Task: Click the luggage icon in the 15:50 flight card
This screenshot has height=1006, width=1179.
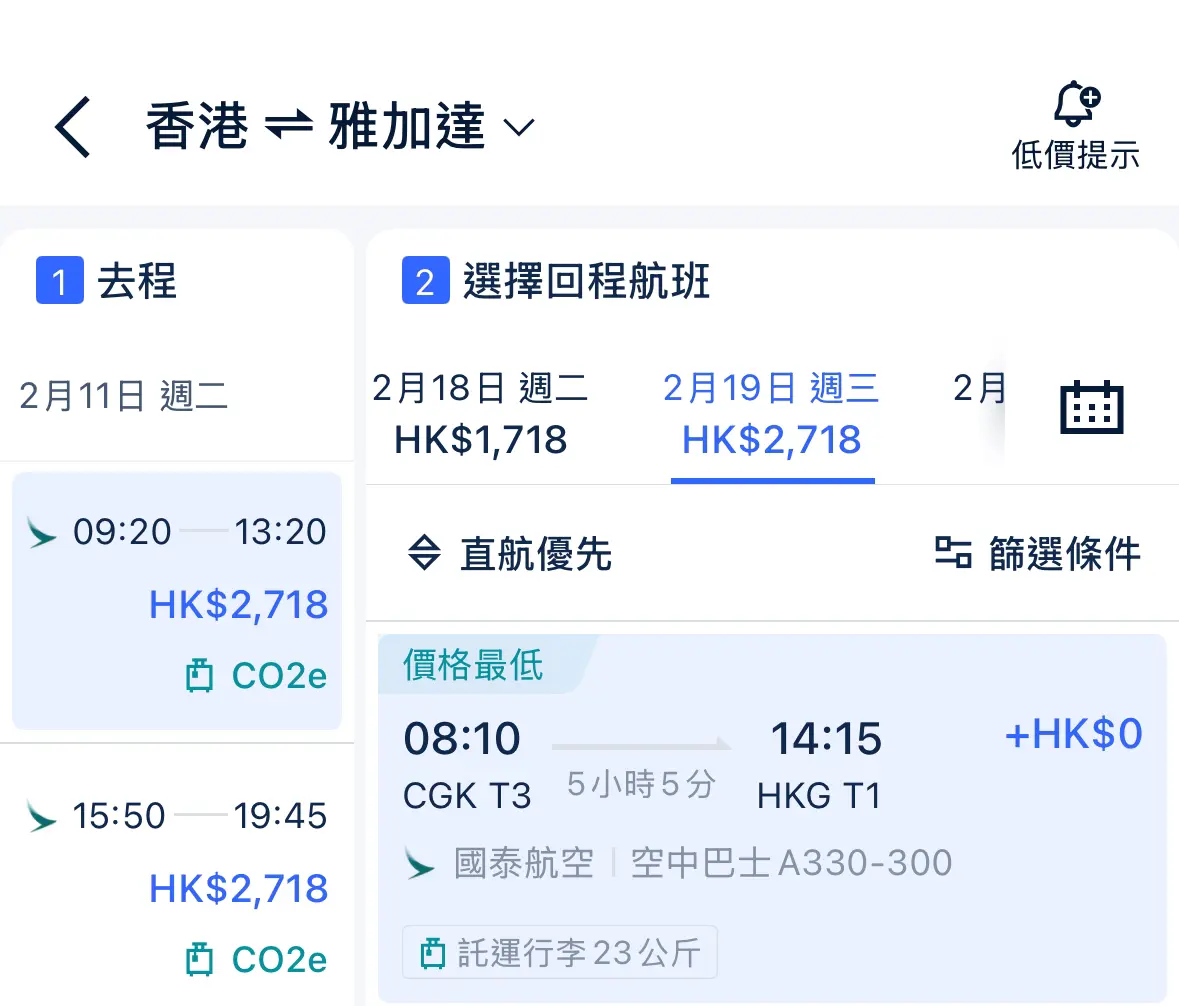Action: click(x=199, y=959)
